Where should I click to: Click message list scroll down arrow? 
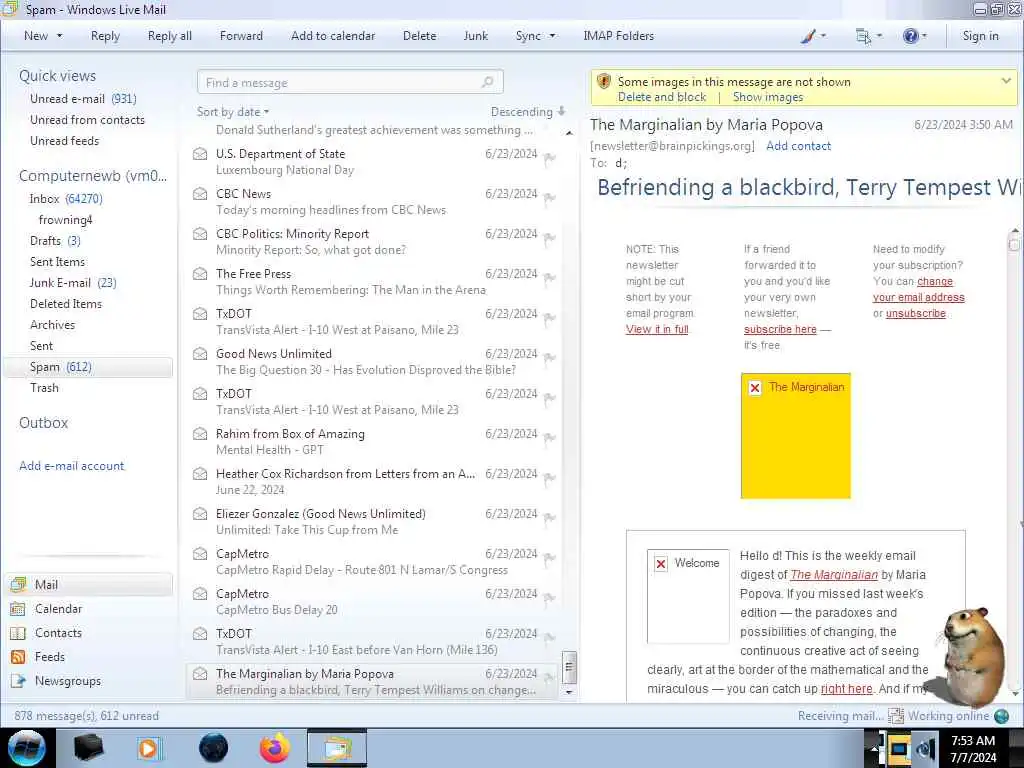569,692
